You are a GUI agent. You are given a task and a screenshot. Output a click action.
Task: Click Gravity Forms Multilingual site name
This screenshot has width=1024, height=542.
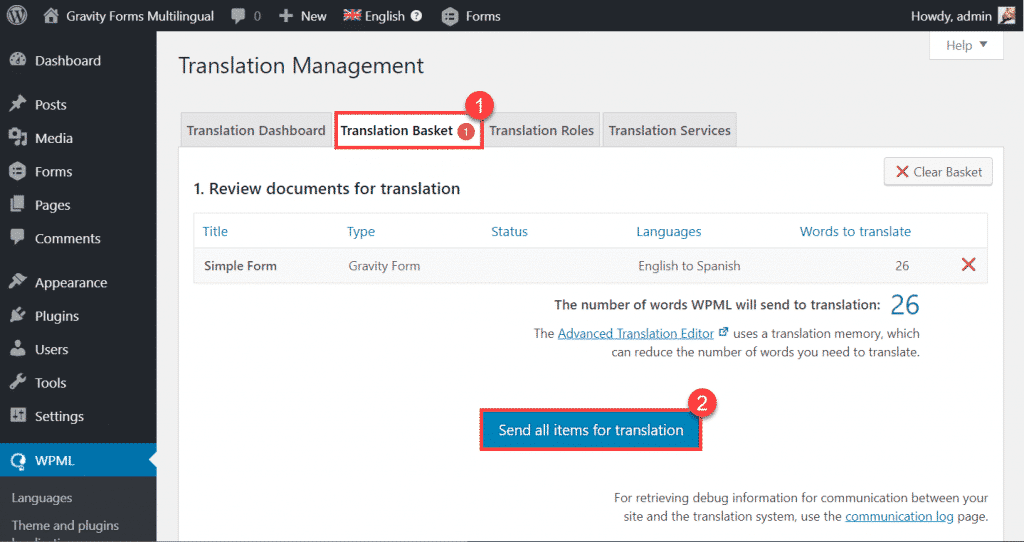tap(140, 16)
